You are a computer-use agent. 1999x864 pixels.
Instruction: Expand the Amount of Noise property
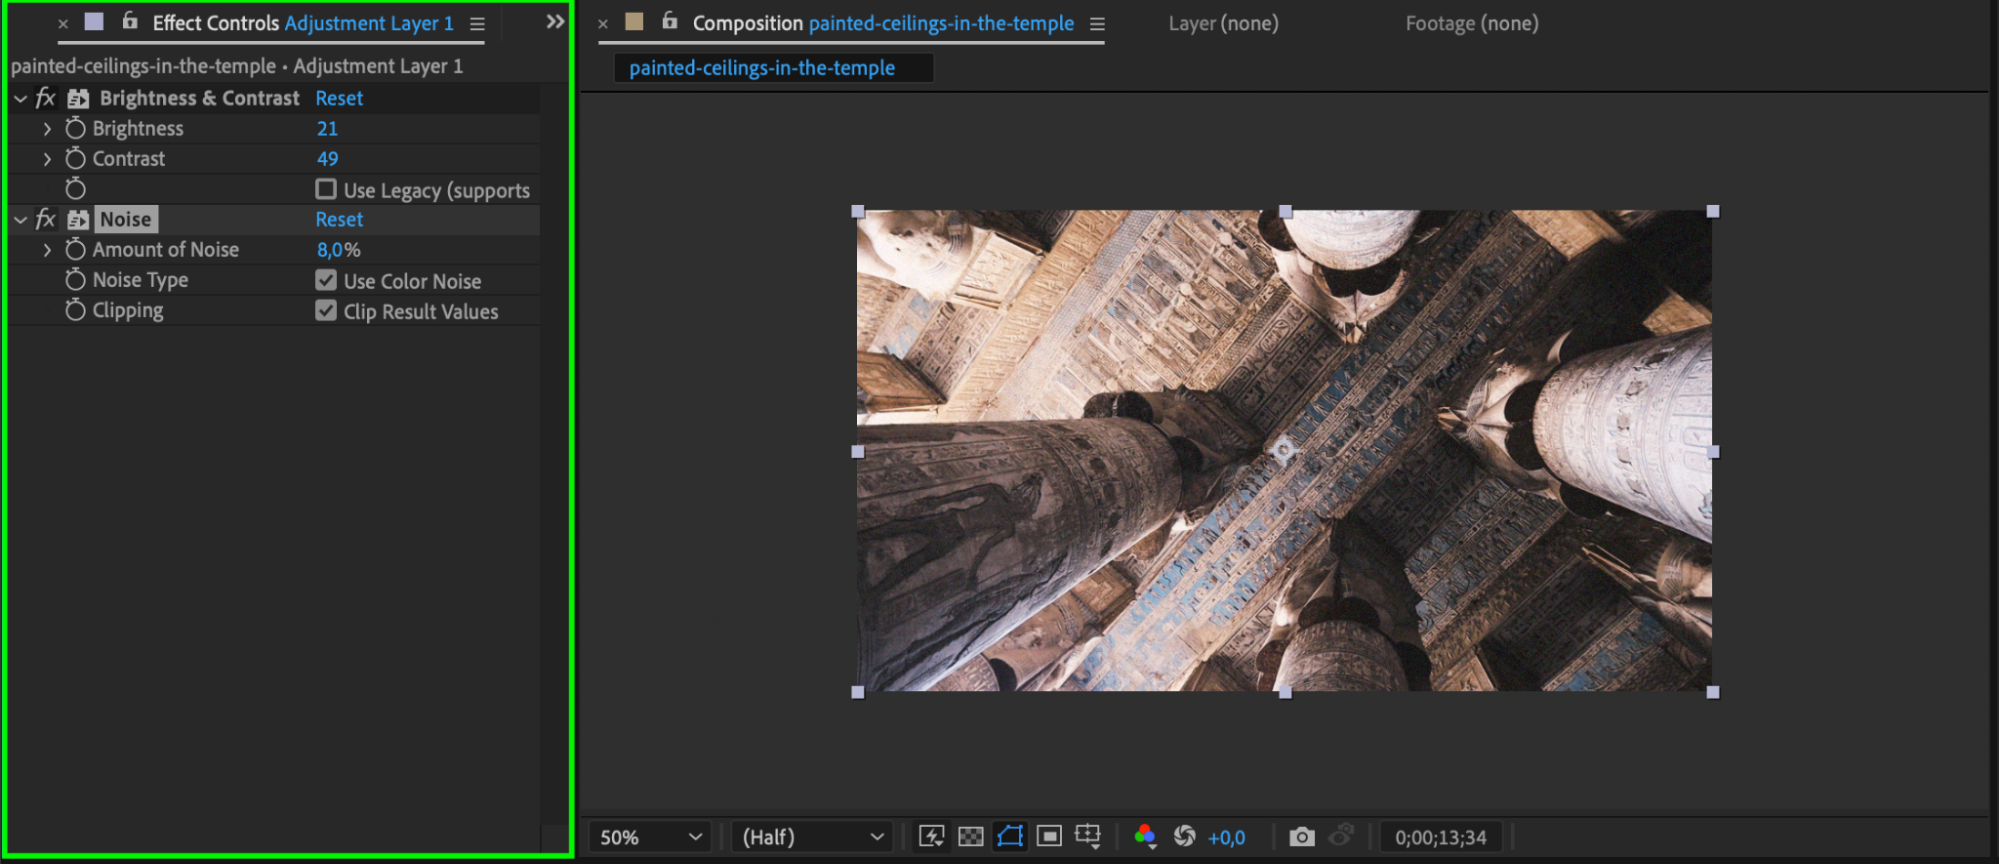[x=47, y=250]
